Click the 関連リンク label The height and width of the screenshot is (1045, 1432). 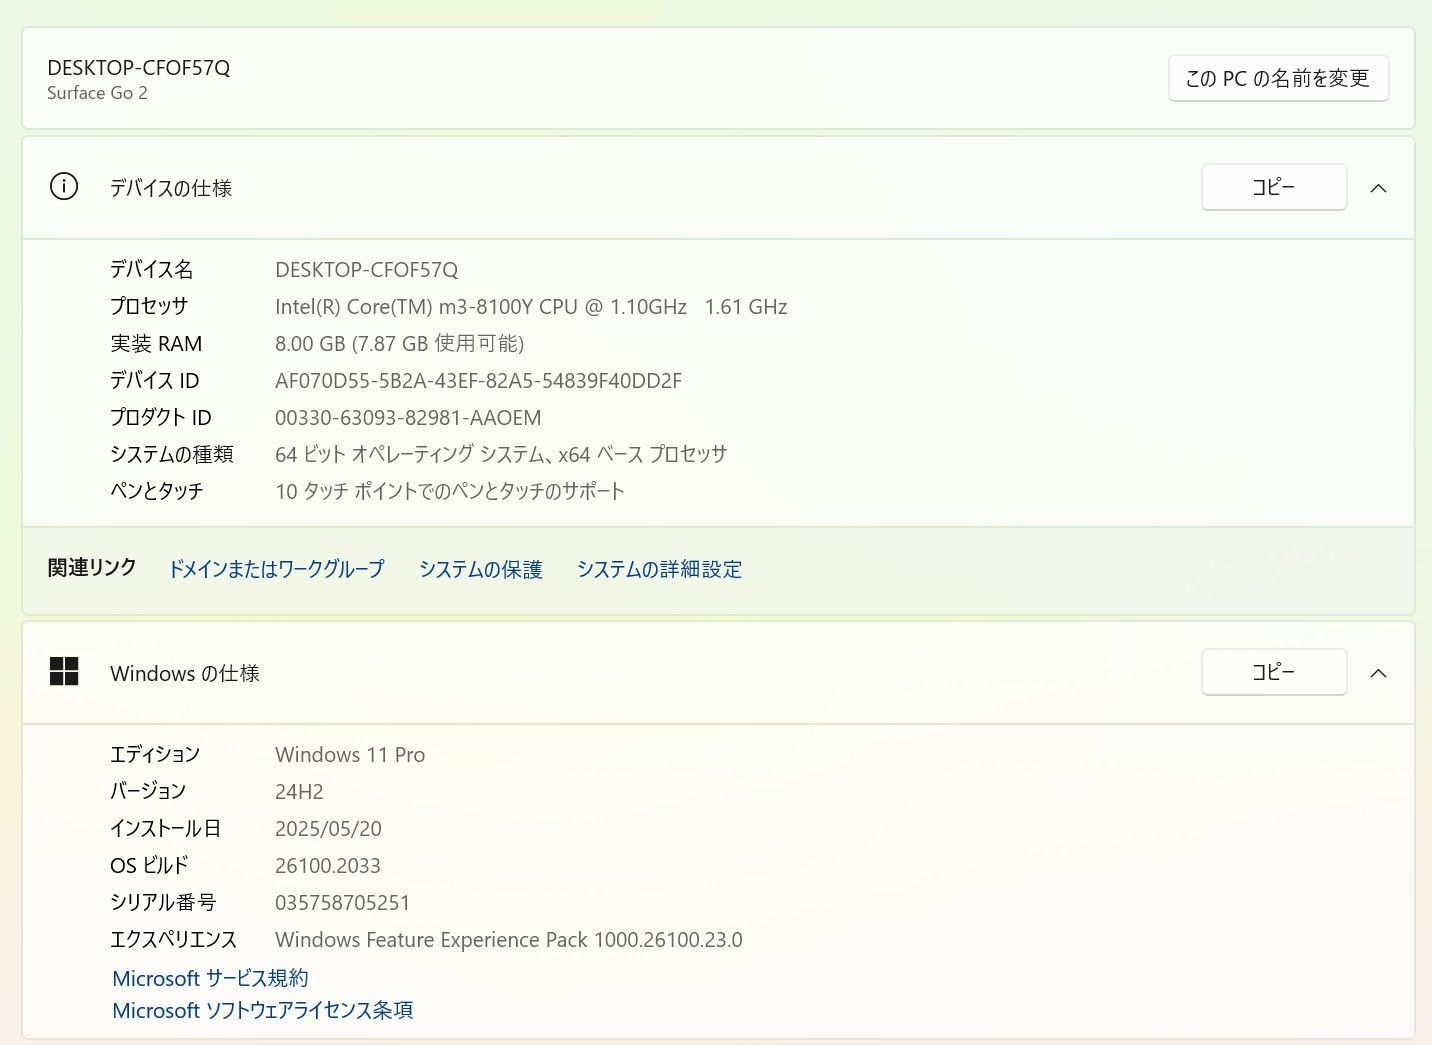[x=92, y=567]
